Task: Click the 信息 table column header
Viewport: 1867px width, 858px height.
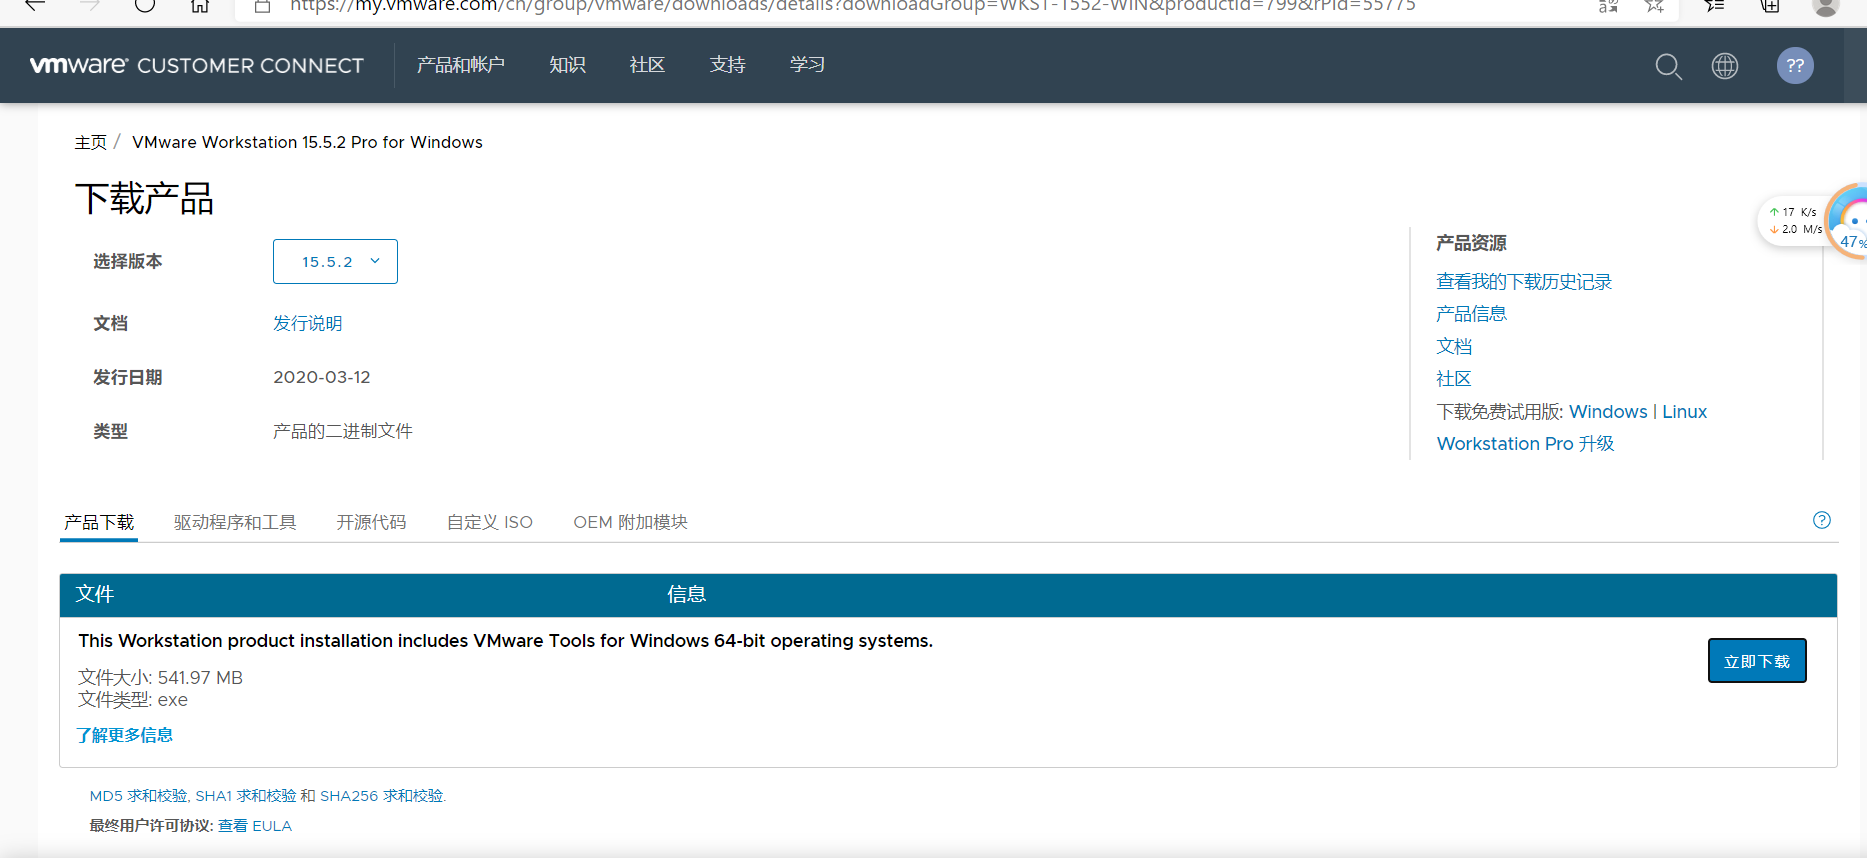Action: (686, 594)
